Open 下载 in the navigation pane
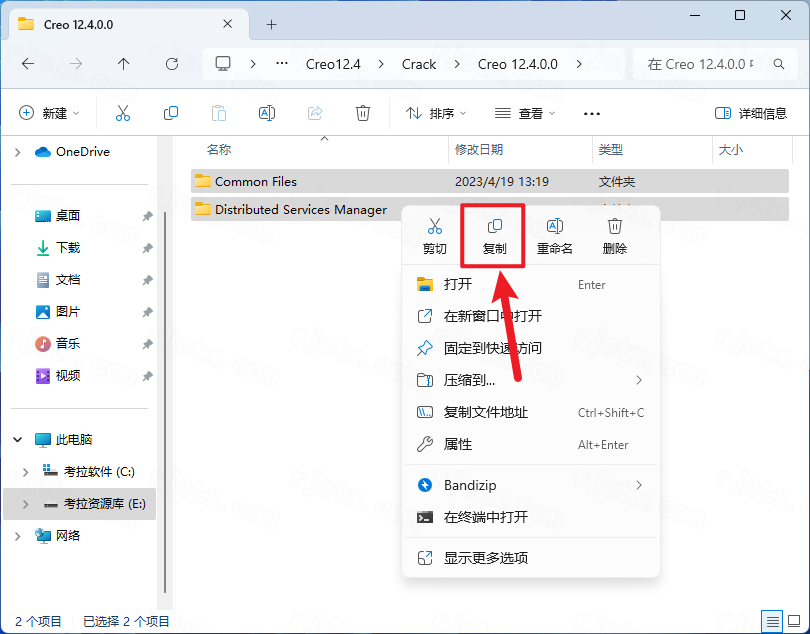 pos(67,248)
